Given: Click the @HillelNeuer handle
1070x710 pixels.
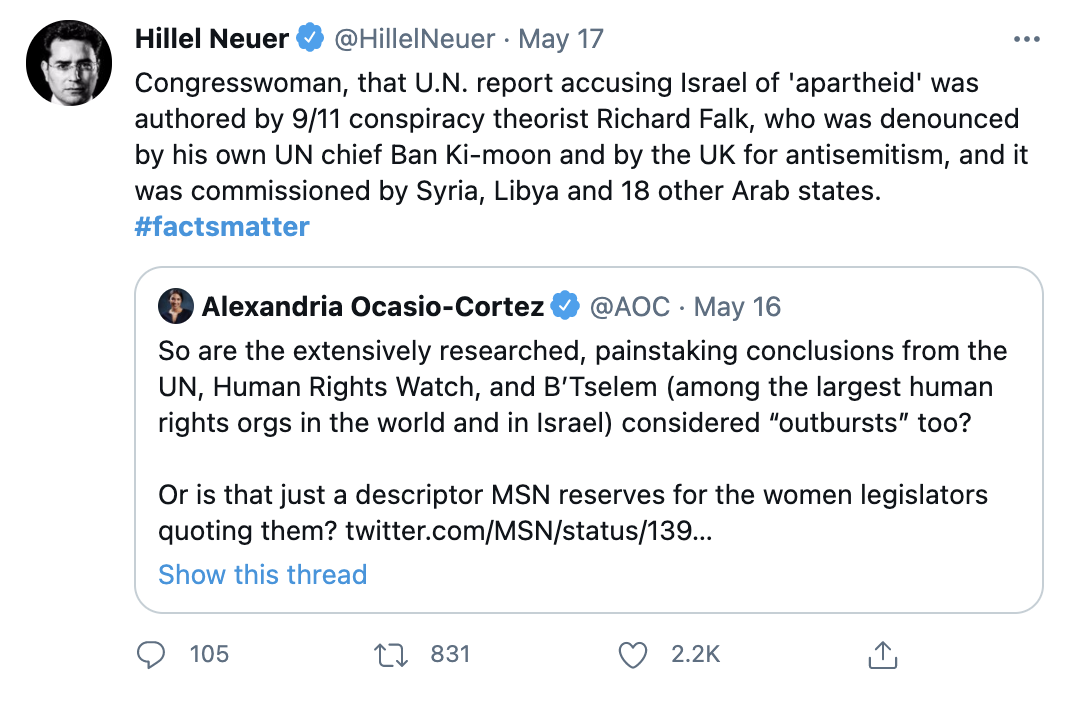Looking at the screenshot, I should (414, 39).
